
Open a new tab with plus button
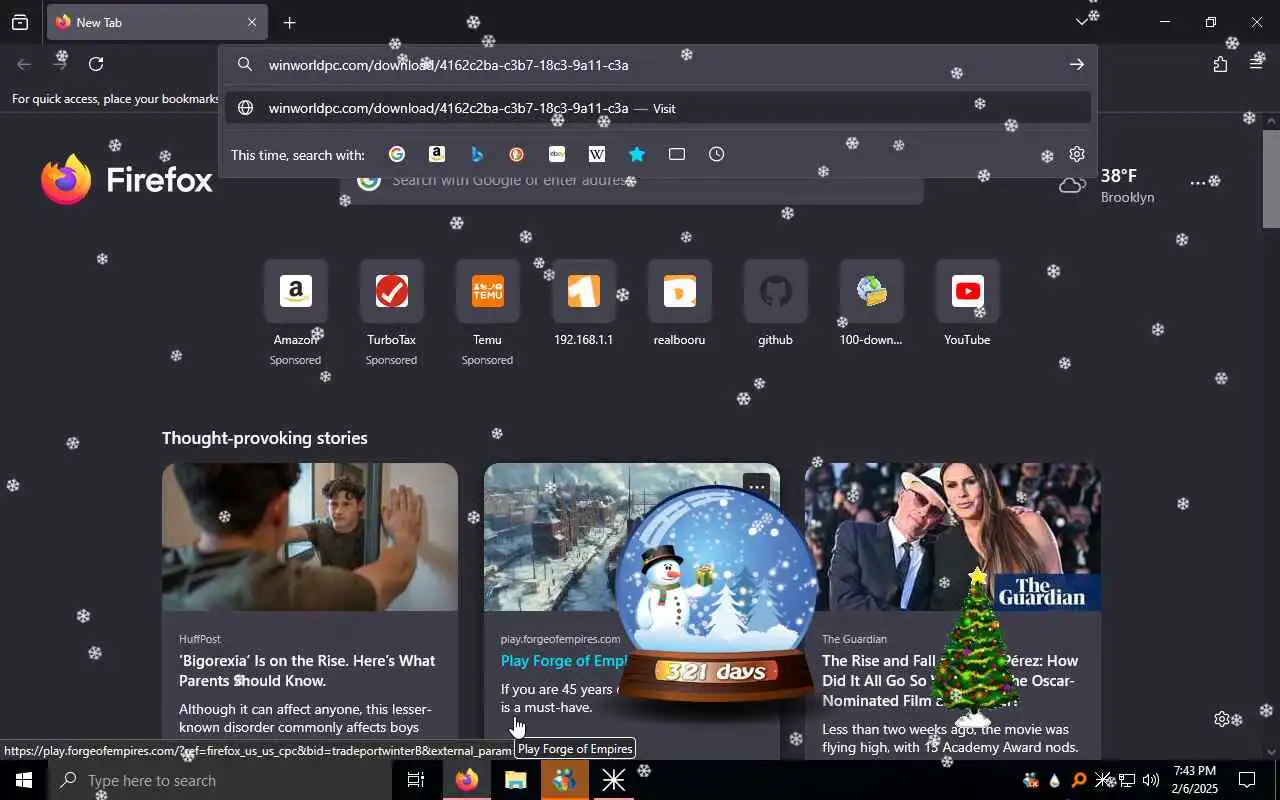(289, 22)
